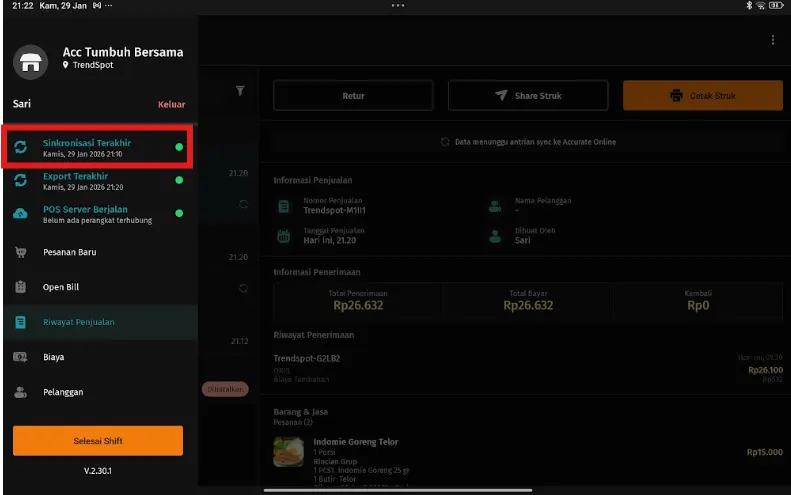Tap the Rp26.100 receipt amount
The image size is (791, 495).
[765, 370]
